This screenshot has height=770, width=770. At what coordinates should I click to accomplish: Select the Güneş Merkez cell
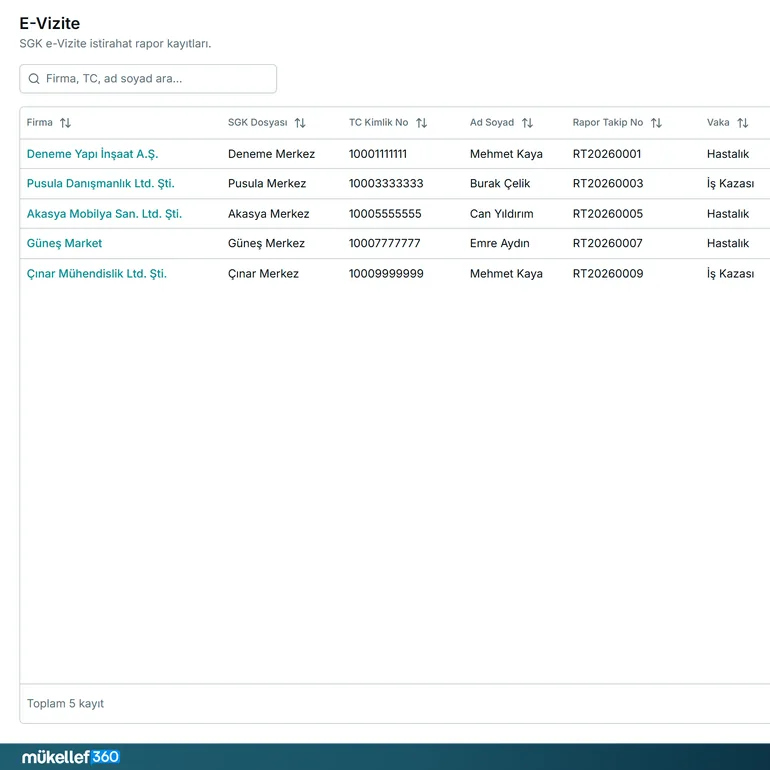pyautogui.click(x=266, y=243)
